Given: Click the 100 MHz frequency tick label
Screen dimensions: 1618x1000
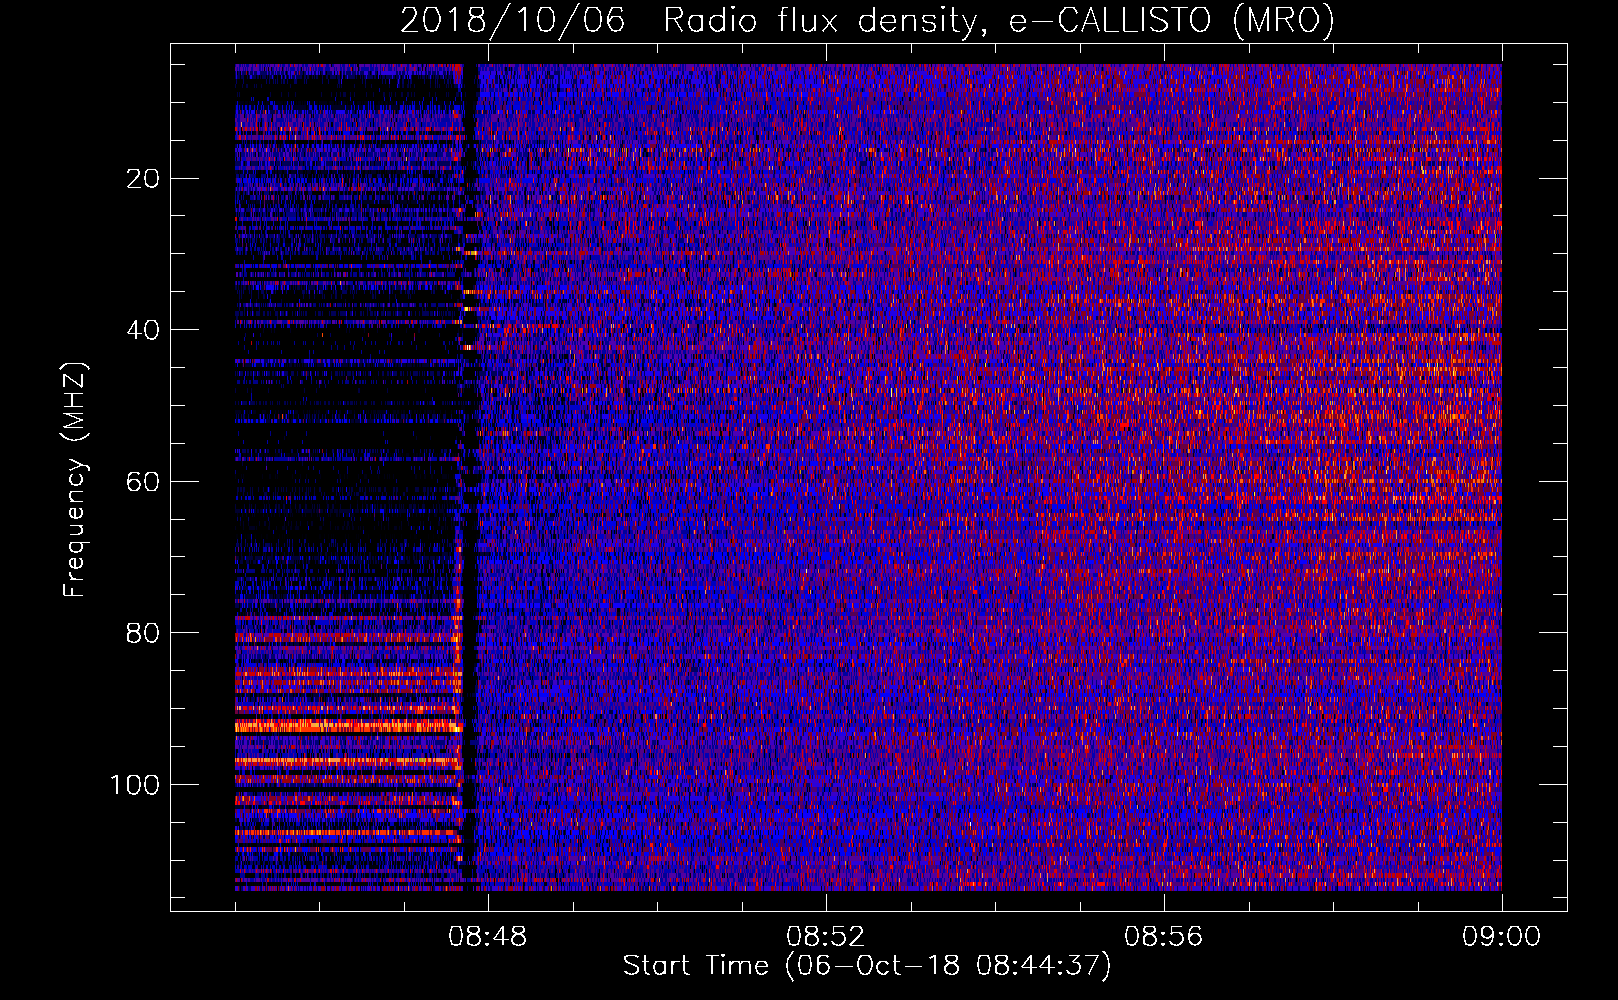Looking at the screenshot, I should (135, 785).
